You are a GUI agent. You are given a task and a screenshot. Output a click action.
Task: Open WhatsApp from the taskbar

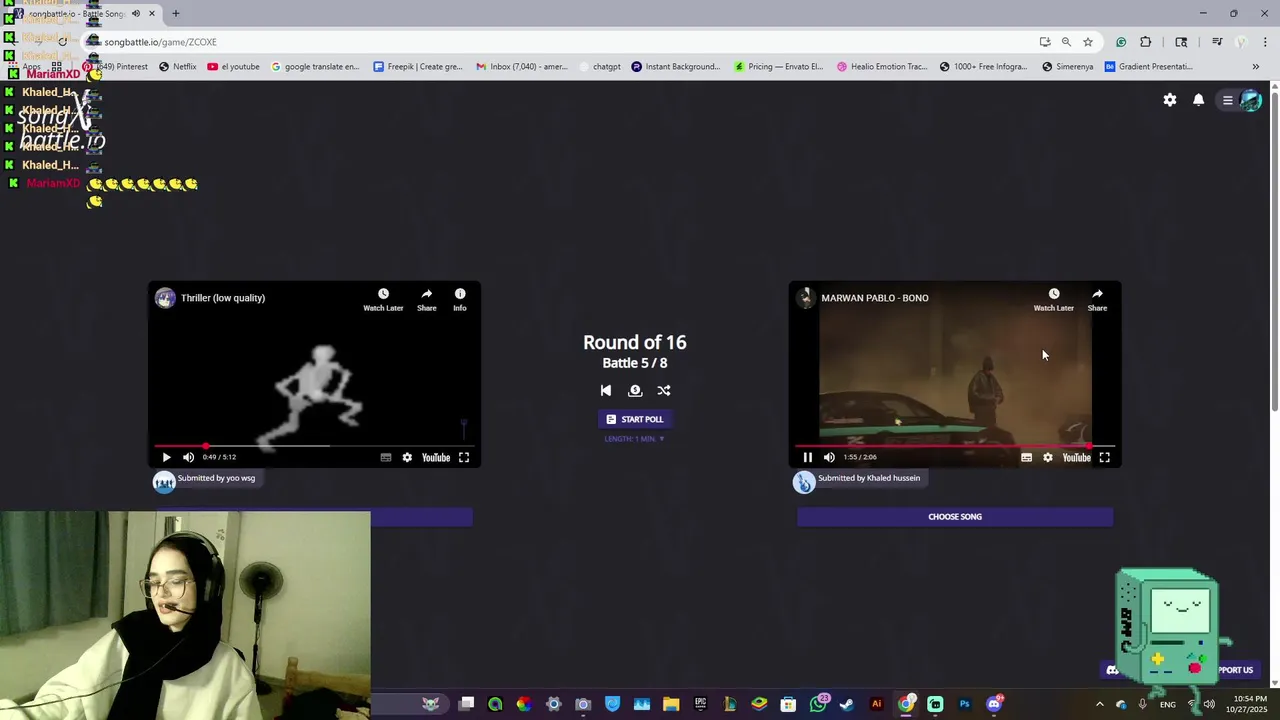point(818,704)
